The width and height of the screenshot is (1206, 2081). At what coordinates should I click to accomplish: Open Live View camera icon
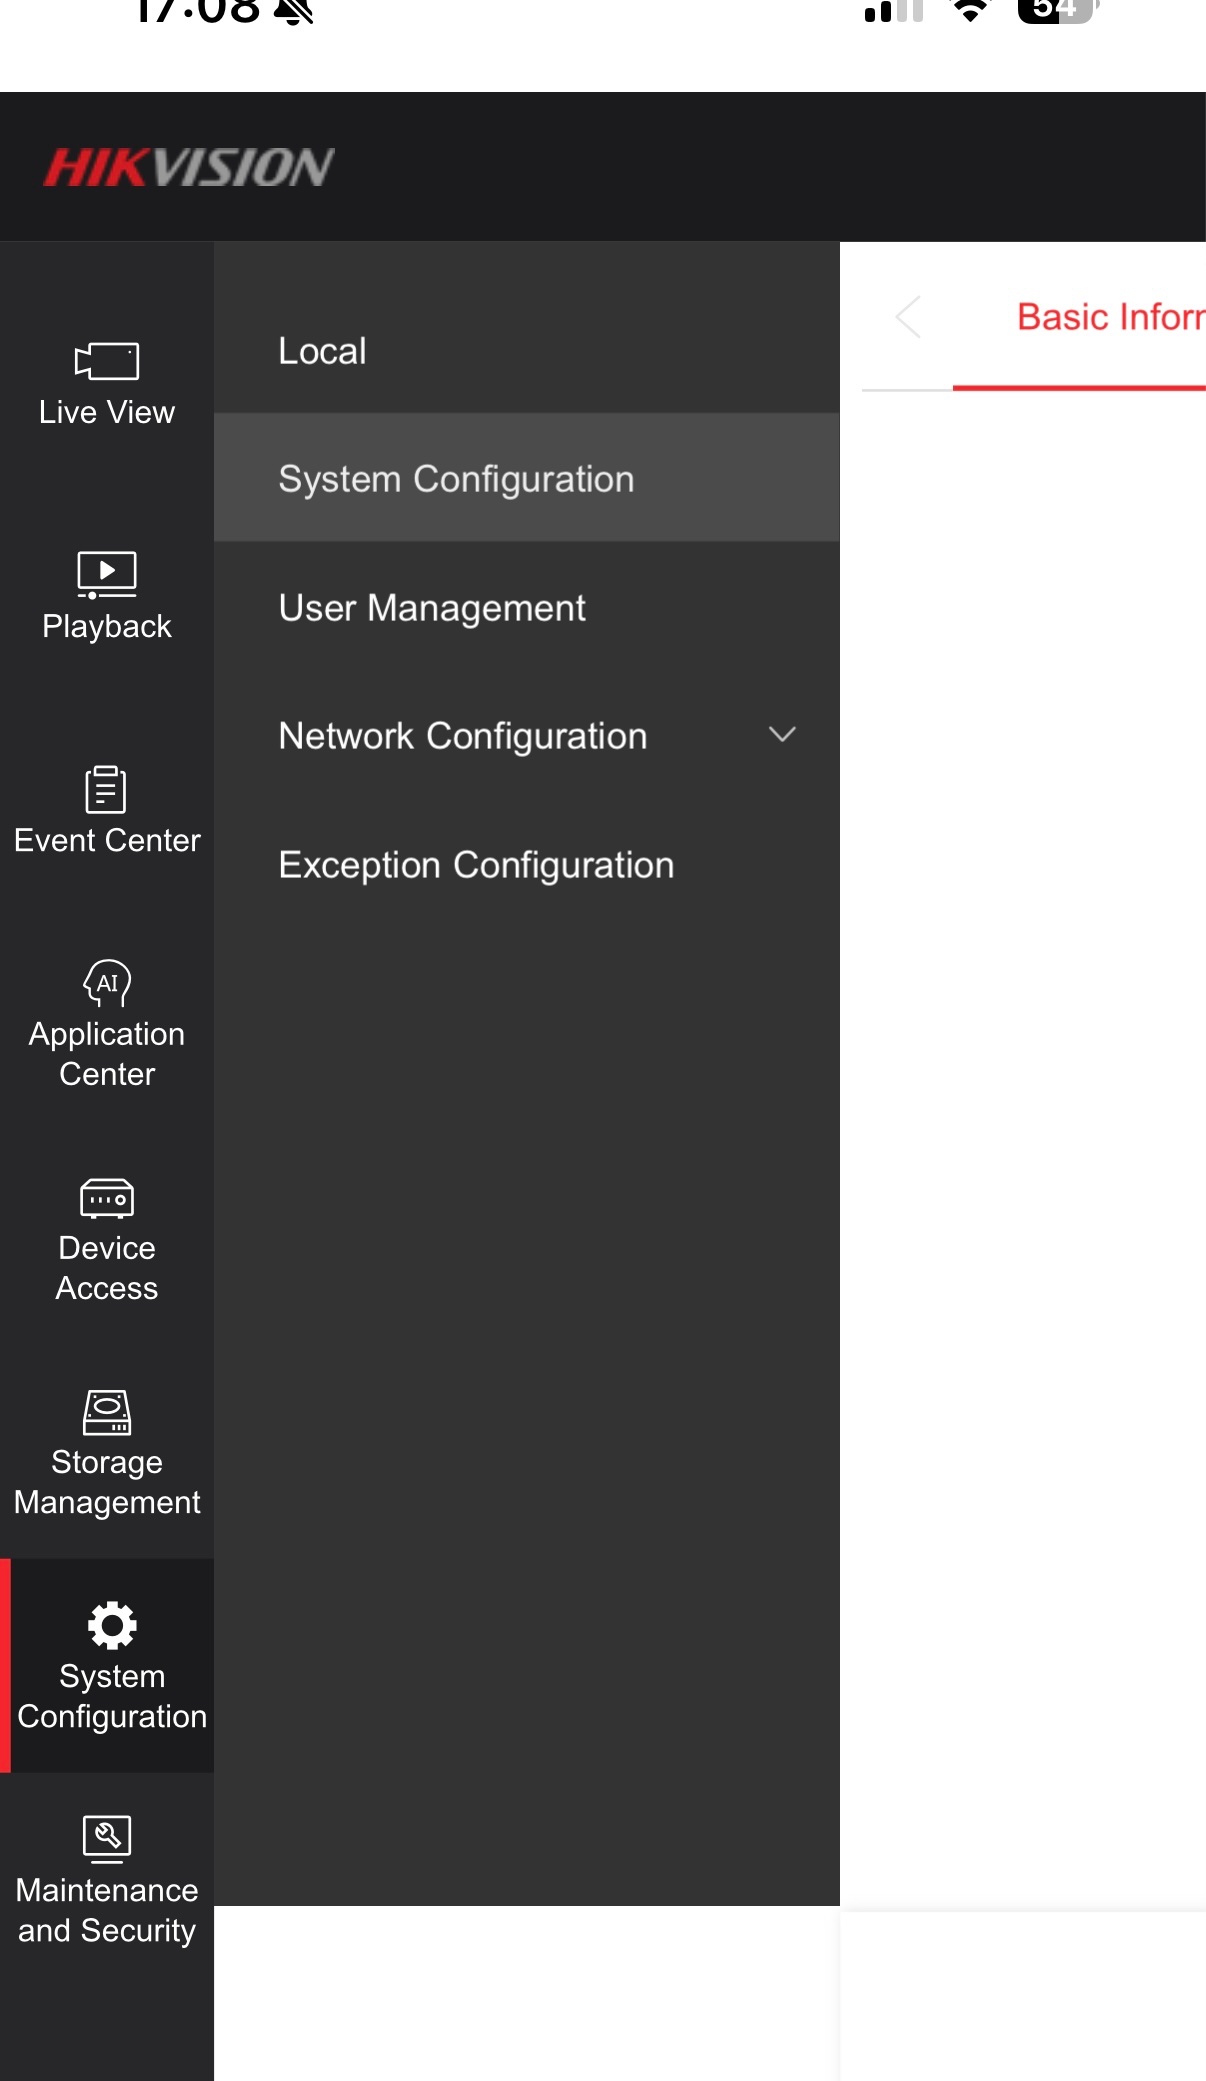(x=107, y=361)
